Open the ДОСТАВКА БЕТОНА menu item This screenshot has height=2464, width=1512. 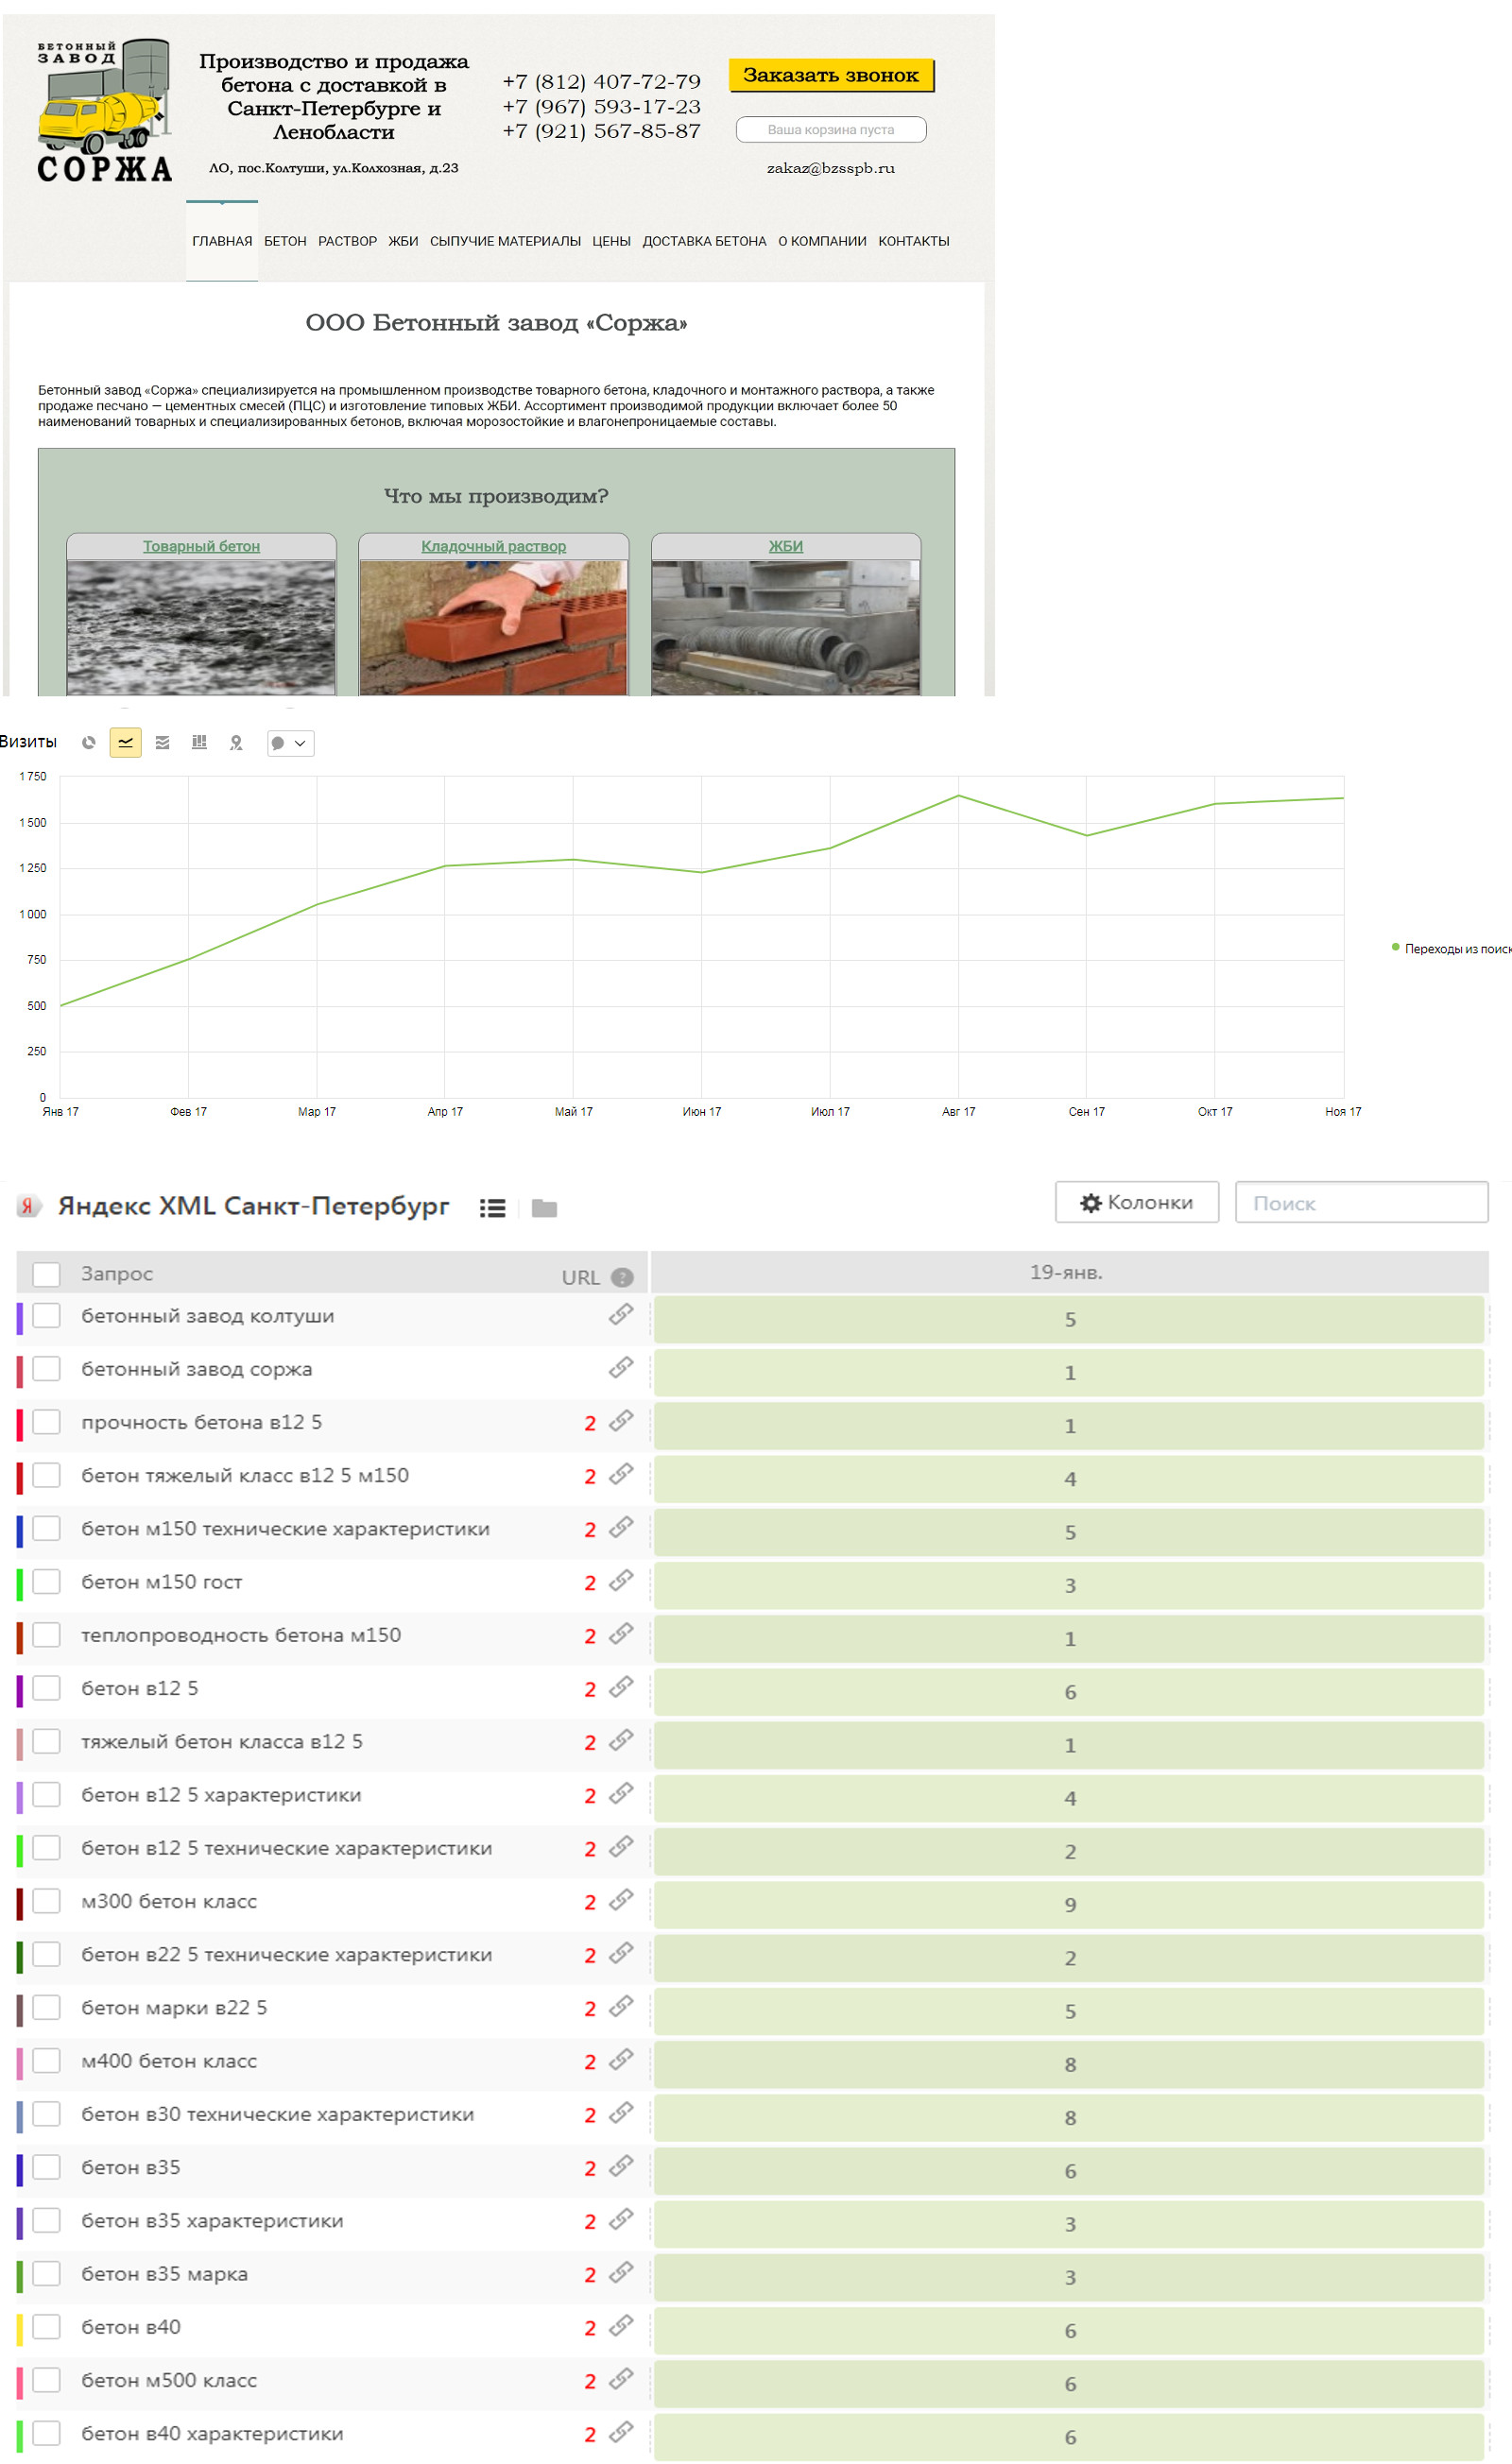(x=704, y=241)
